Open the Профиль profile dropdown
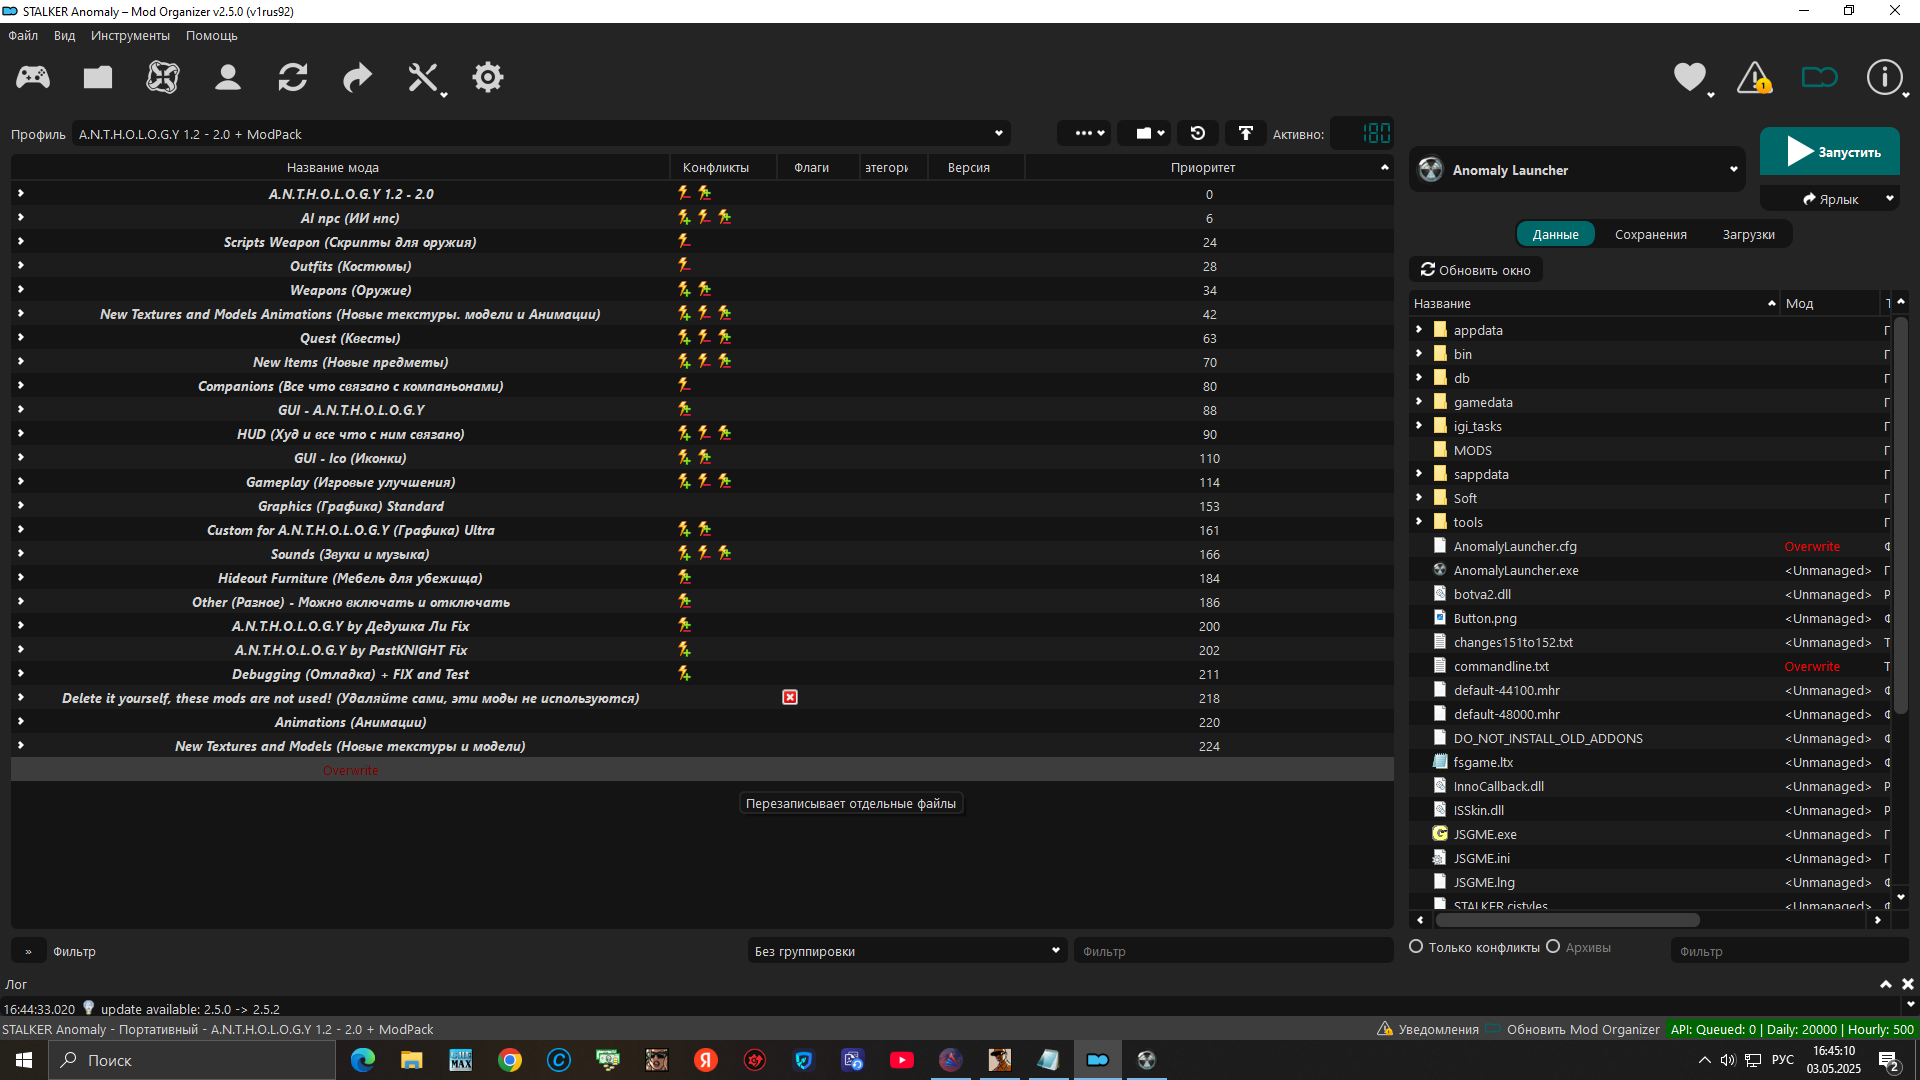 pos(540,134)
